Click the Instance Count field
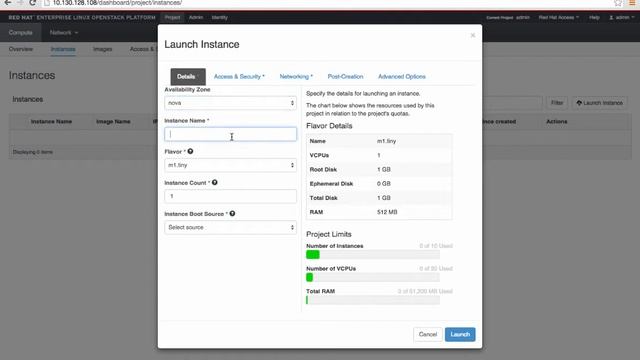Screen dimensions: 640x360 coord(231,196)
